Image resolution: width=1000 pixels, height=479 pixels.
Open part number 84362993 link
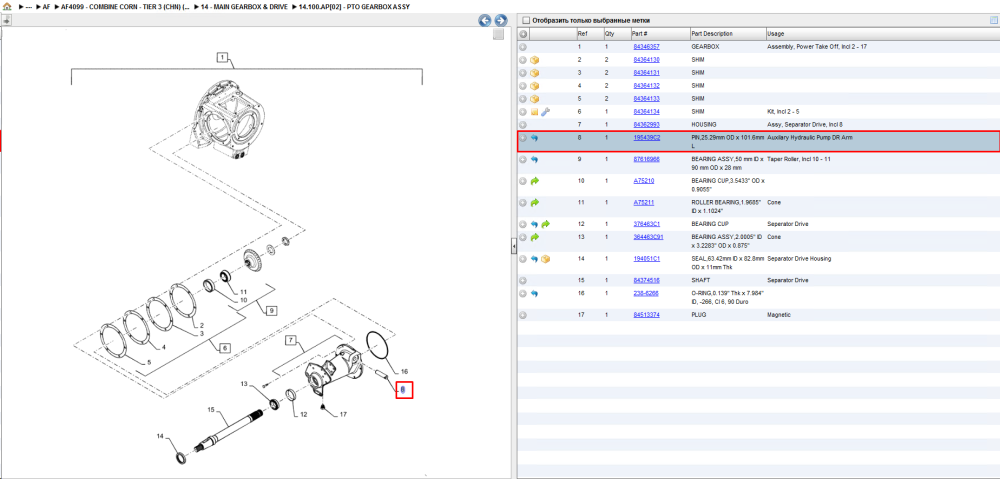pyautogui.click(x=646, y=124)
